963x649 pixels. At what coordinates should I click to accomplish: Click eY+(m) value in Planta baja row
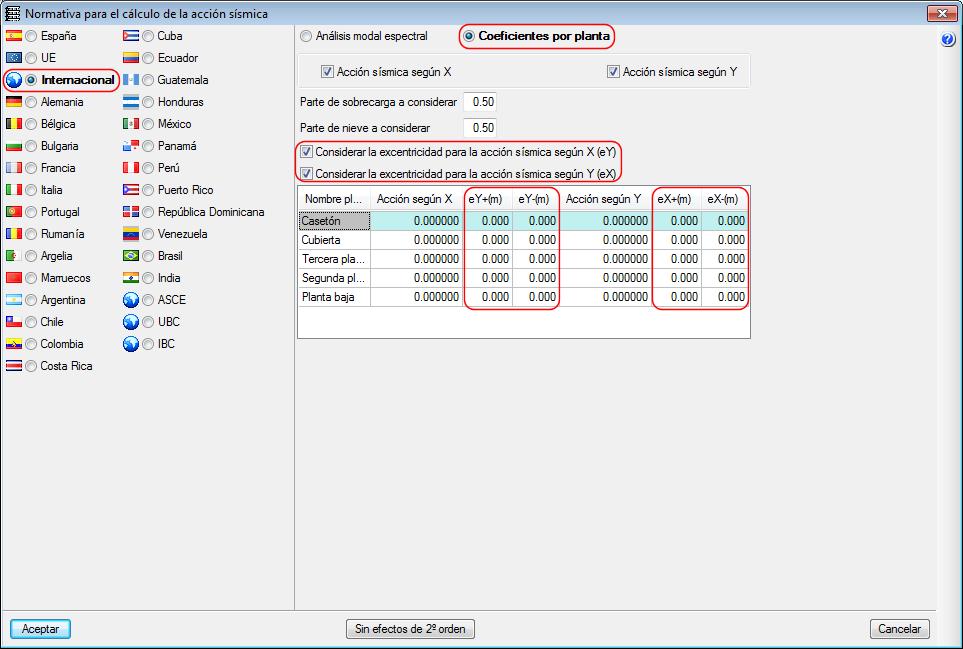pos(488,297)
